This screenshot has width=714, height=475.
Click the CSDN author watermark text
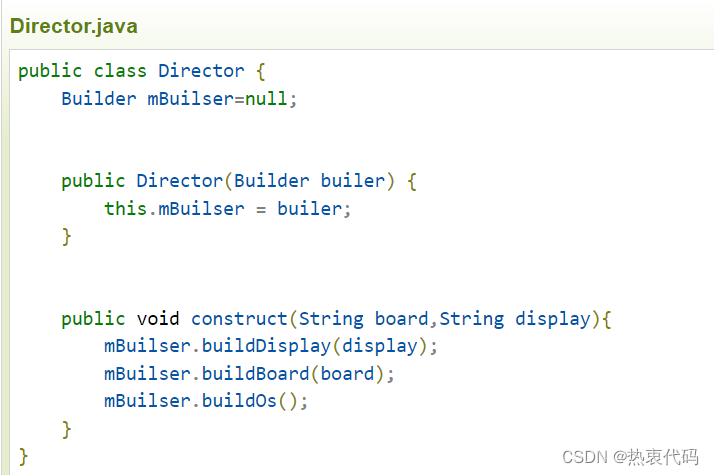(x=630, y=457)
